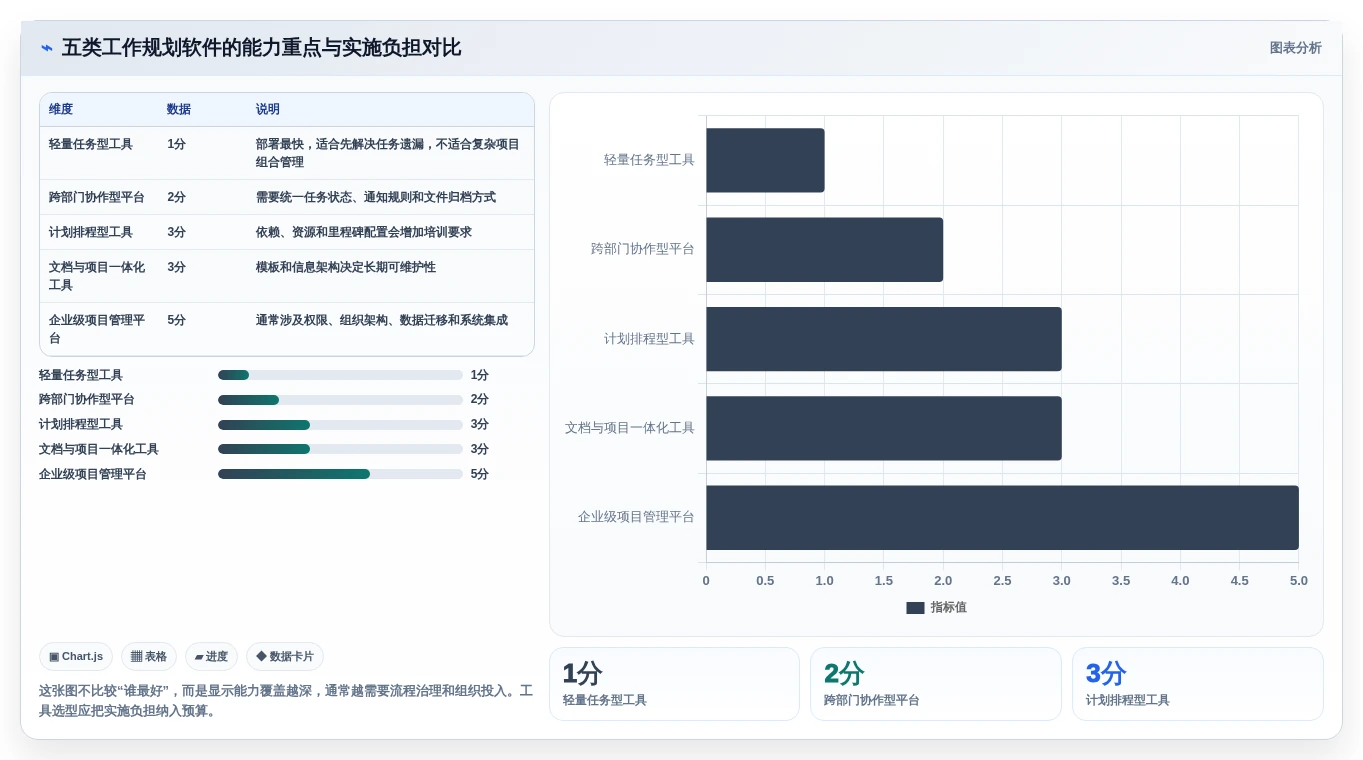Click the 维度 column header
Viewport: 1363px width, 760px height.
tap(61, 109)
